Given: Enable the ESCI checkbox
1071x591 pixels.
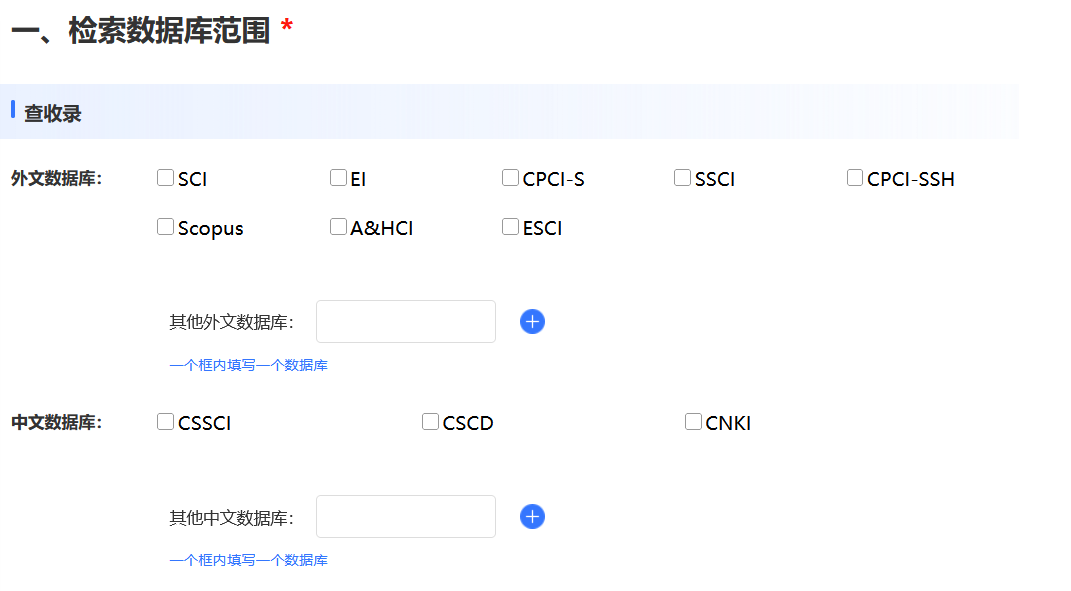Looking at the screenshot, I should click(511, 227).
